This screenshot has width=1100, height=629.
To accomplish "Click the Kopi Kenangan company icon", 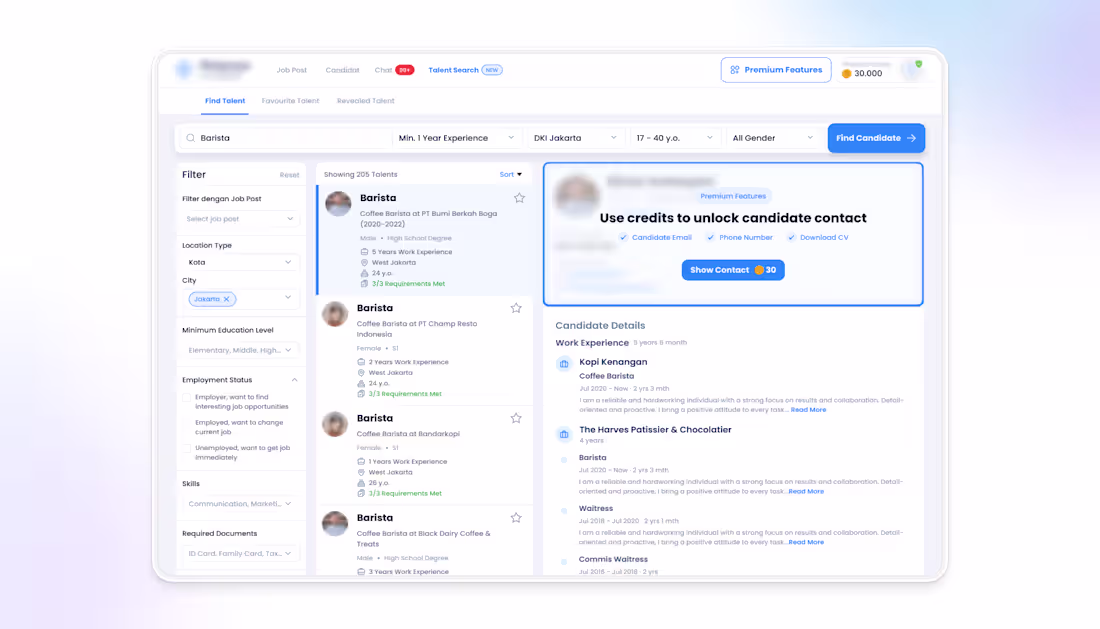I will [564, 364].
